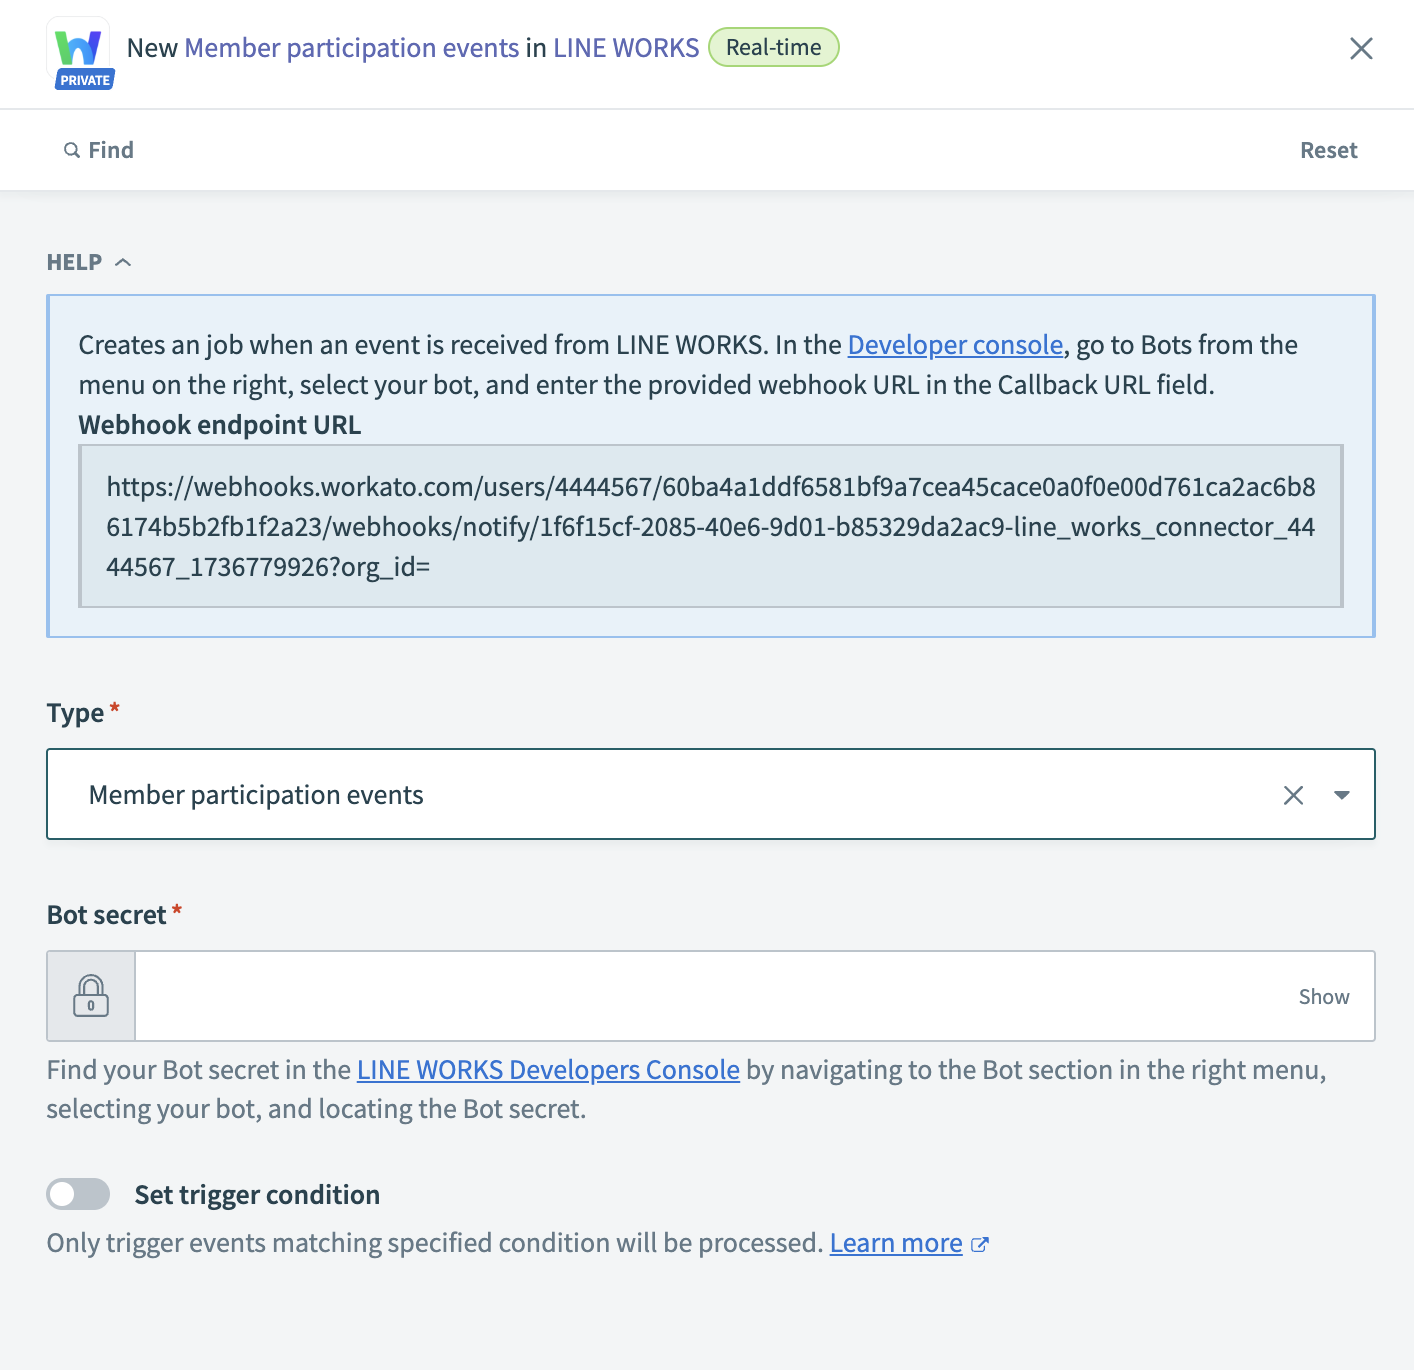Screen dimensions: 1414x1370
Task: Open the LINE WORKS Developers Console link
Action: [548, 1070]
